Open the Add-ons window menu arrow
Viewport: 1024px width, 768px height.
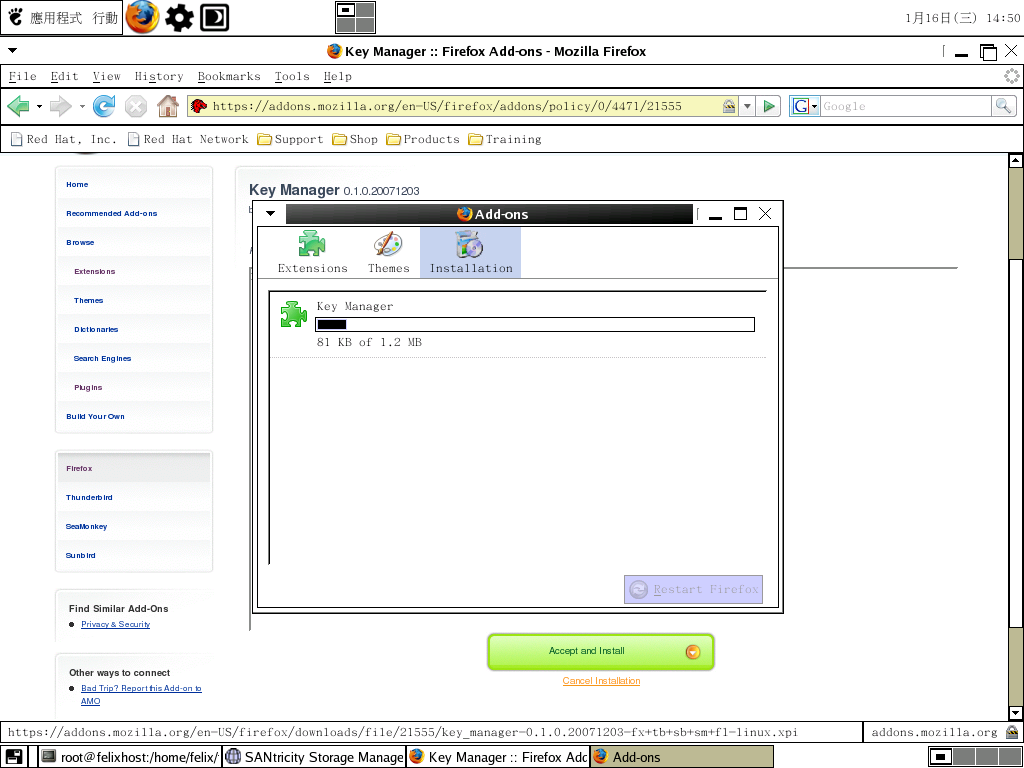point(270,214)
